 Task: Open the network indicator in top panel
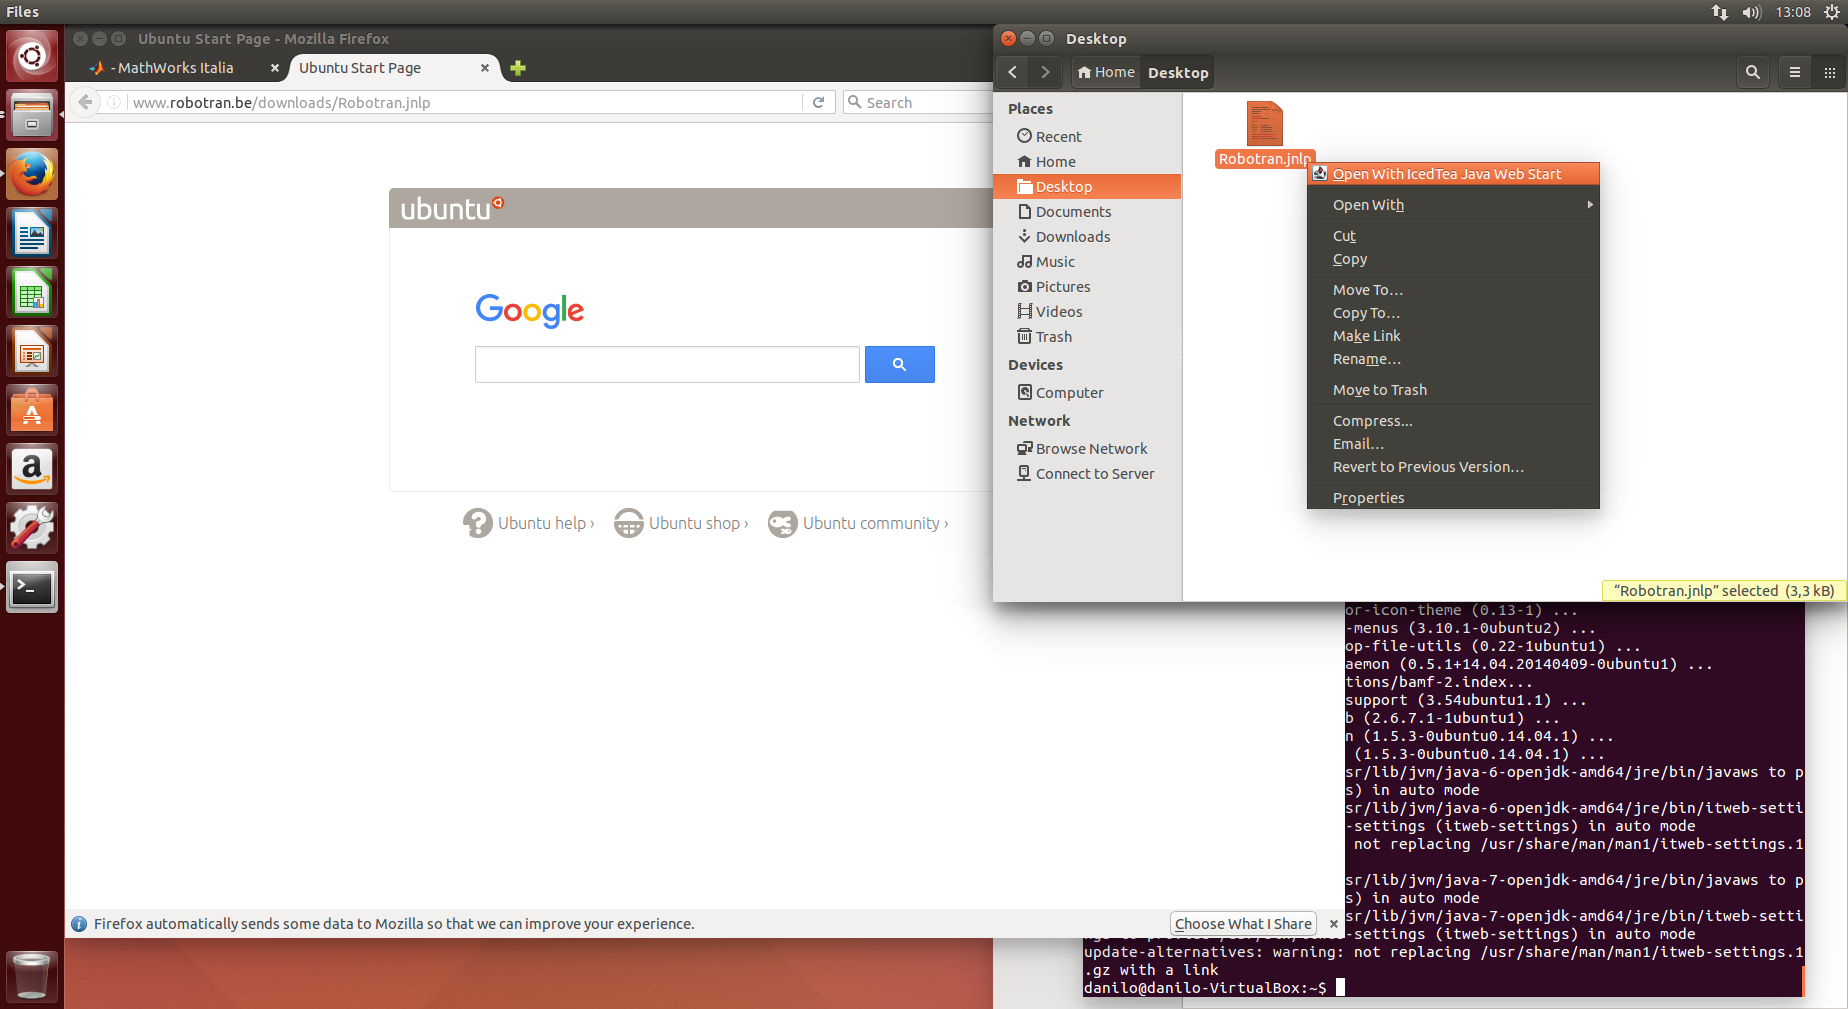[x=1719, y=12]
